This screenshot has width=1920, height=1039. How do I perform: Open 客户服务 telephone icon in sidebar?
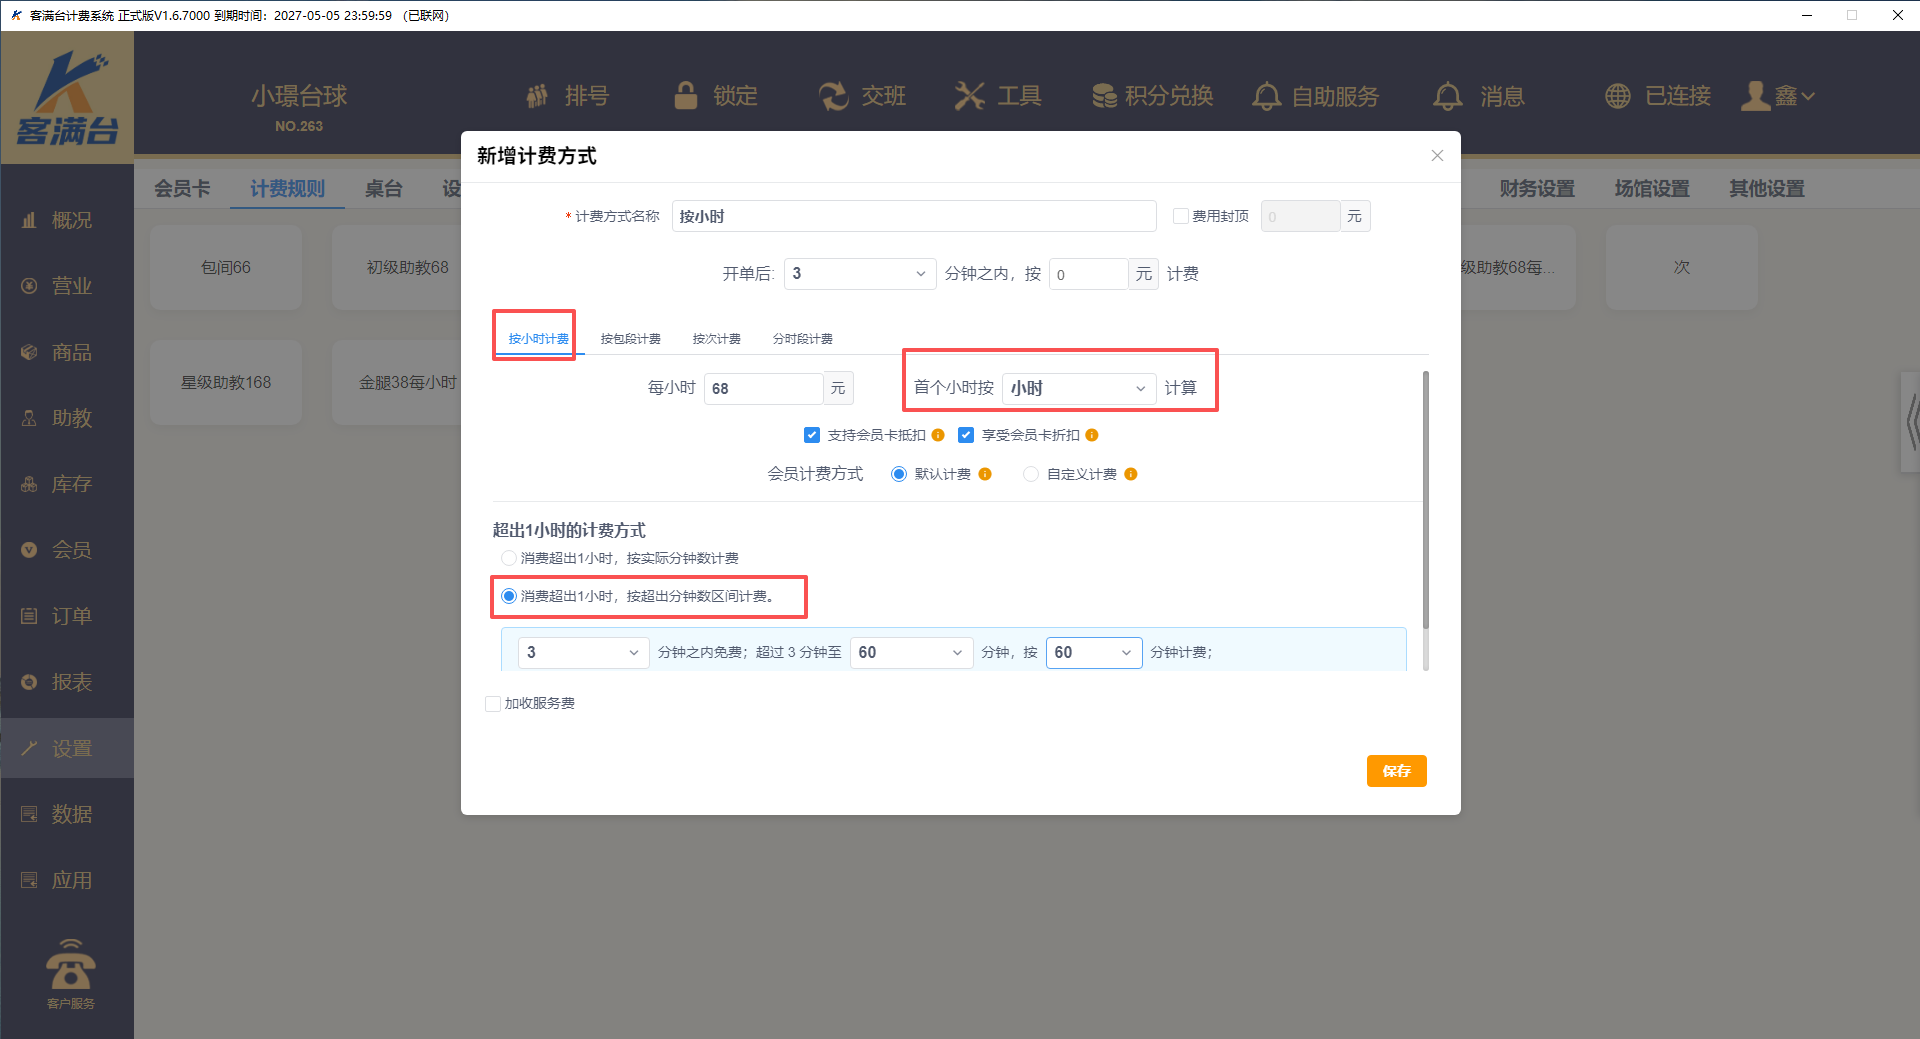coord(70,966)
